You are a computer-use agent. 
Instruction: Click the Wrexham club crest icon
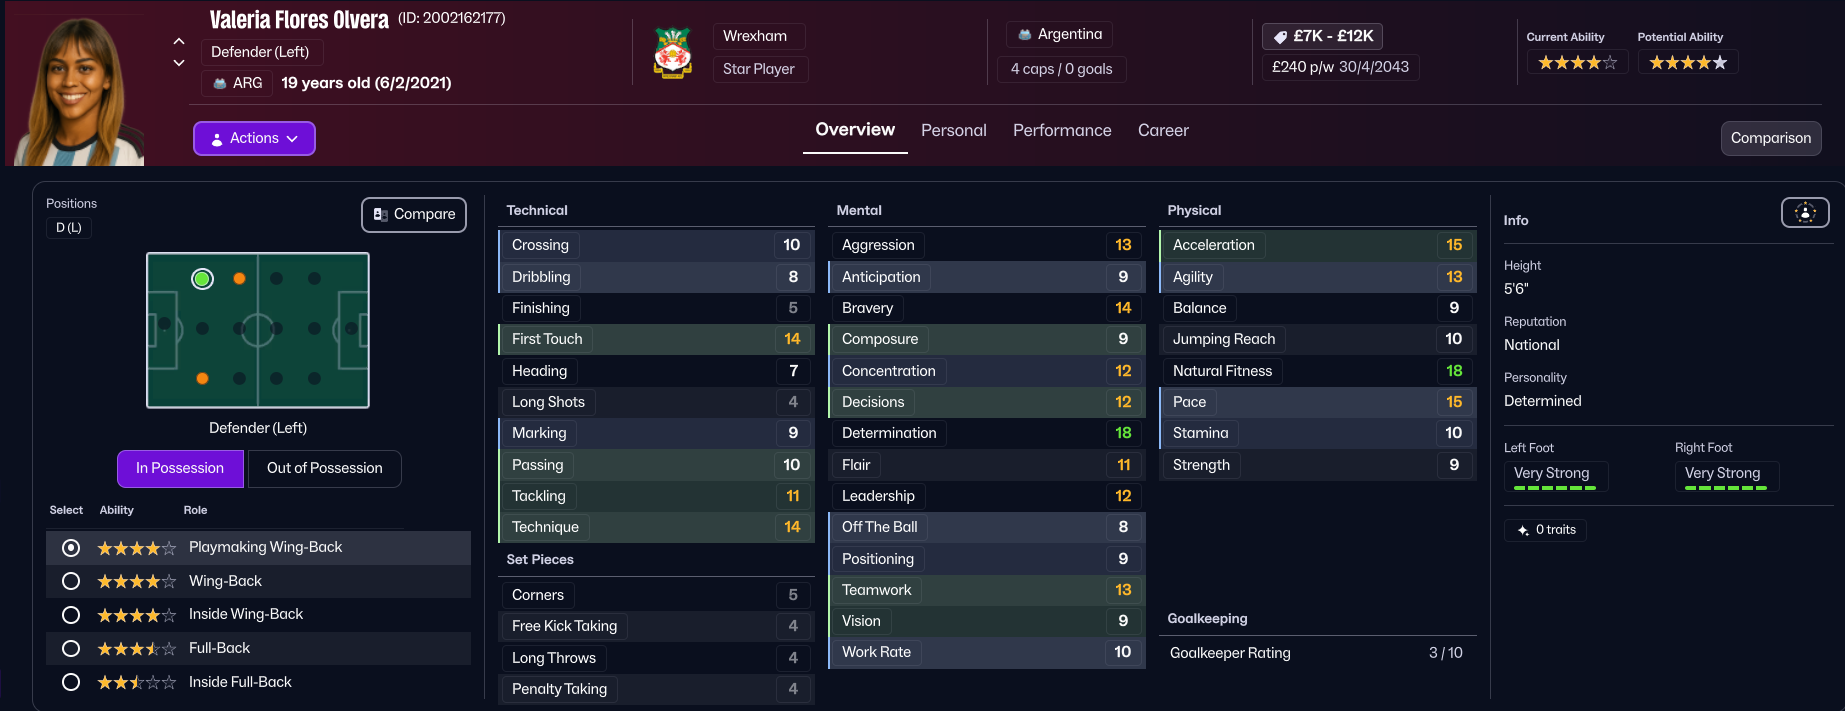[x=673, y=53]
